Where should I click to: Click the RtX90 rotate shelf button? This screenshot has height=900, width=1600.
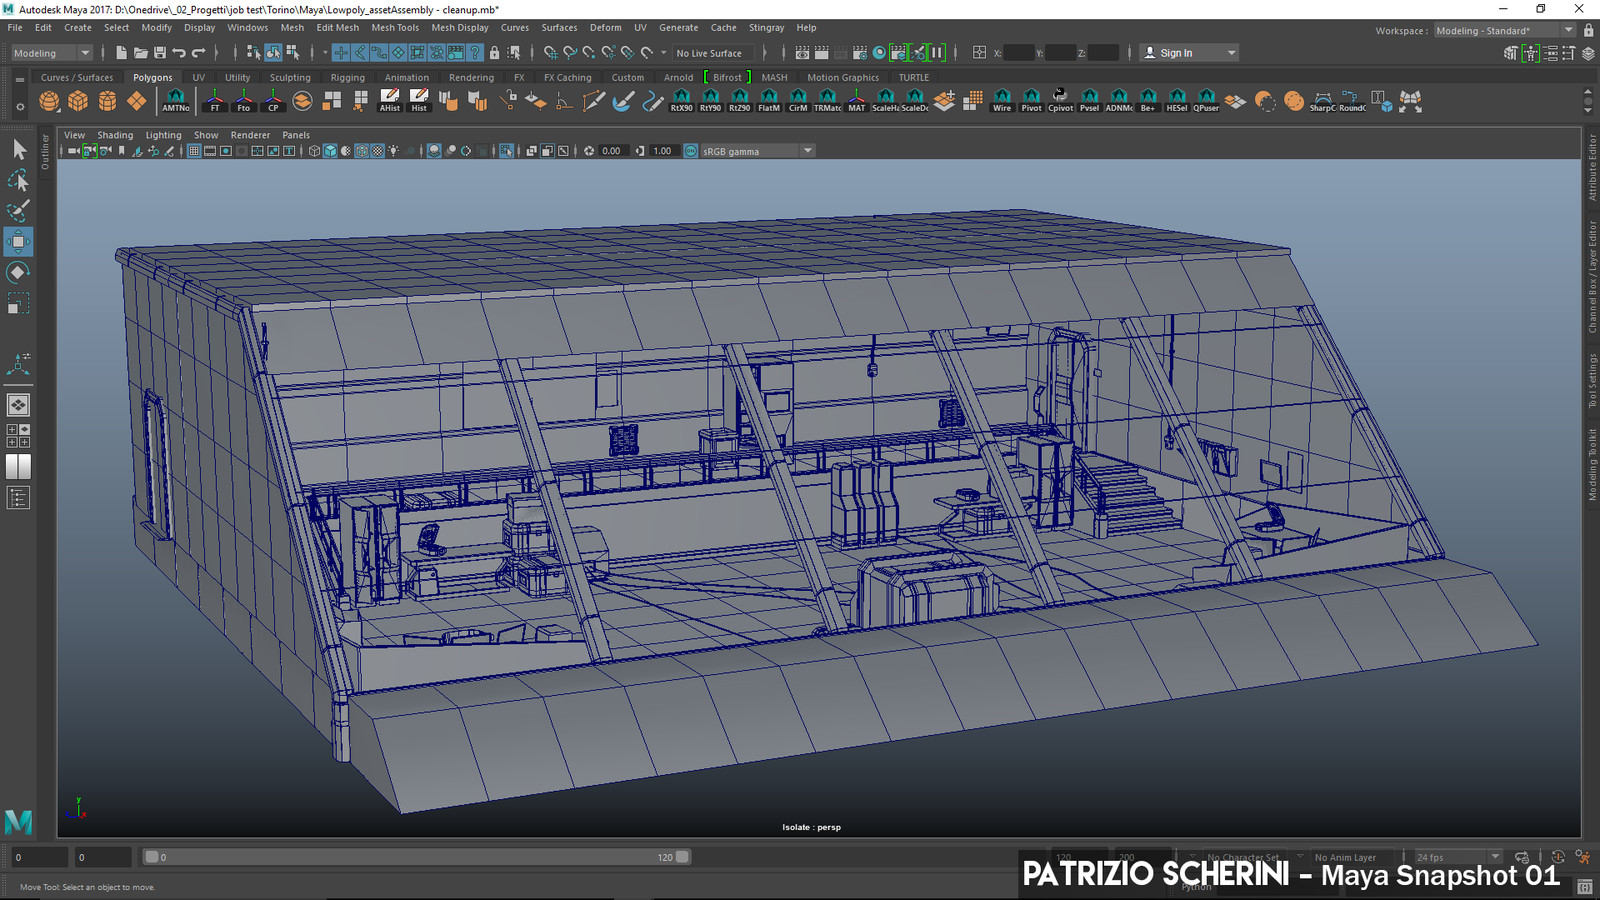[x=681, y=101]
